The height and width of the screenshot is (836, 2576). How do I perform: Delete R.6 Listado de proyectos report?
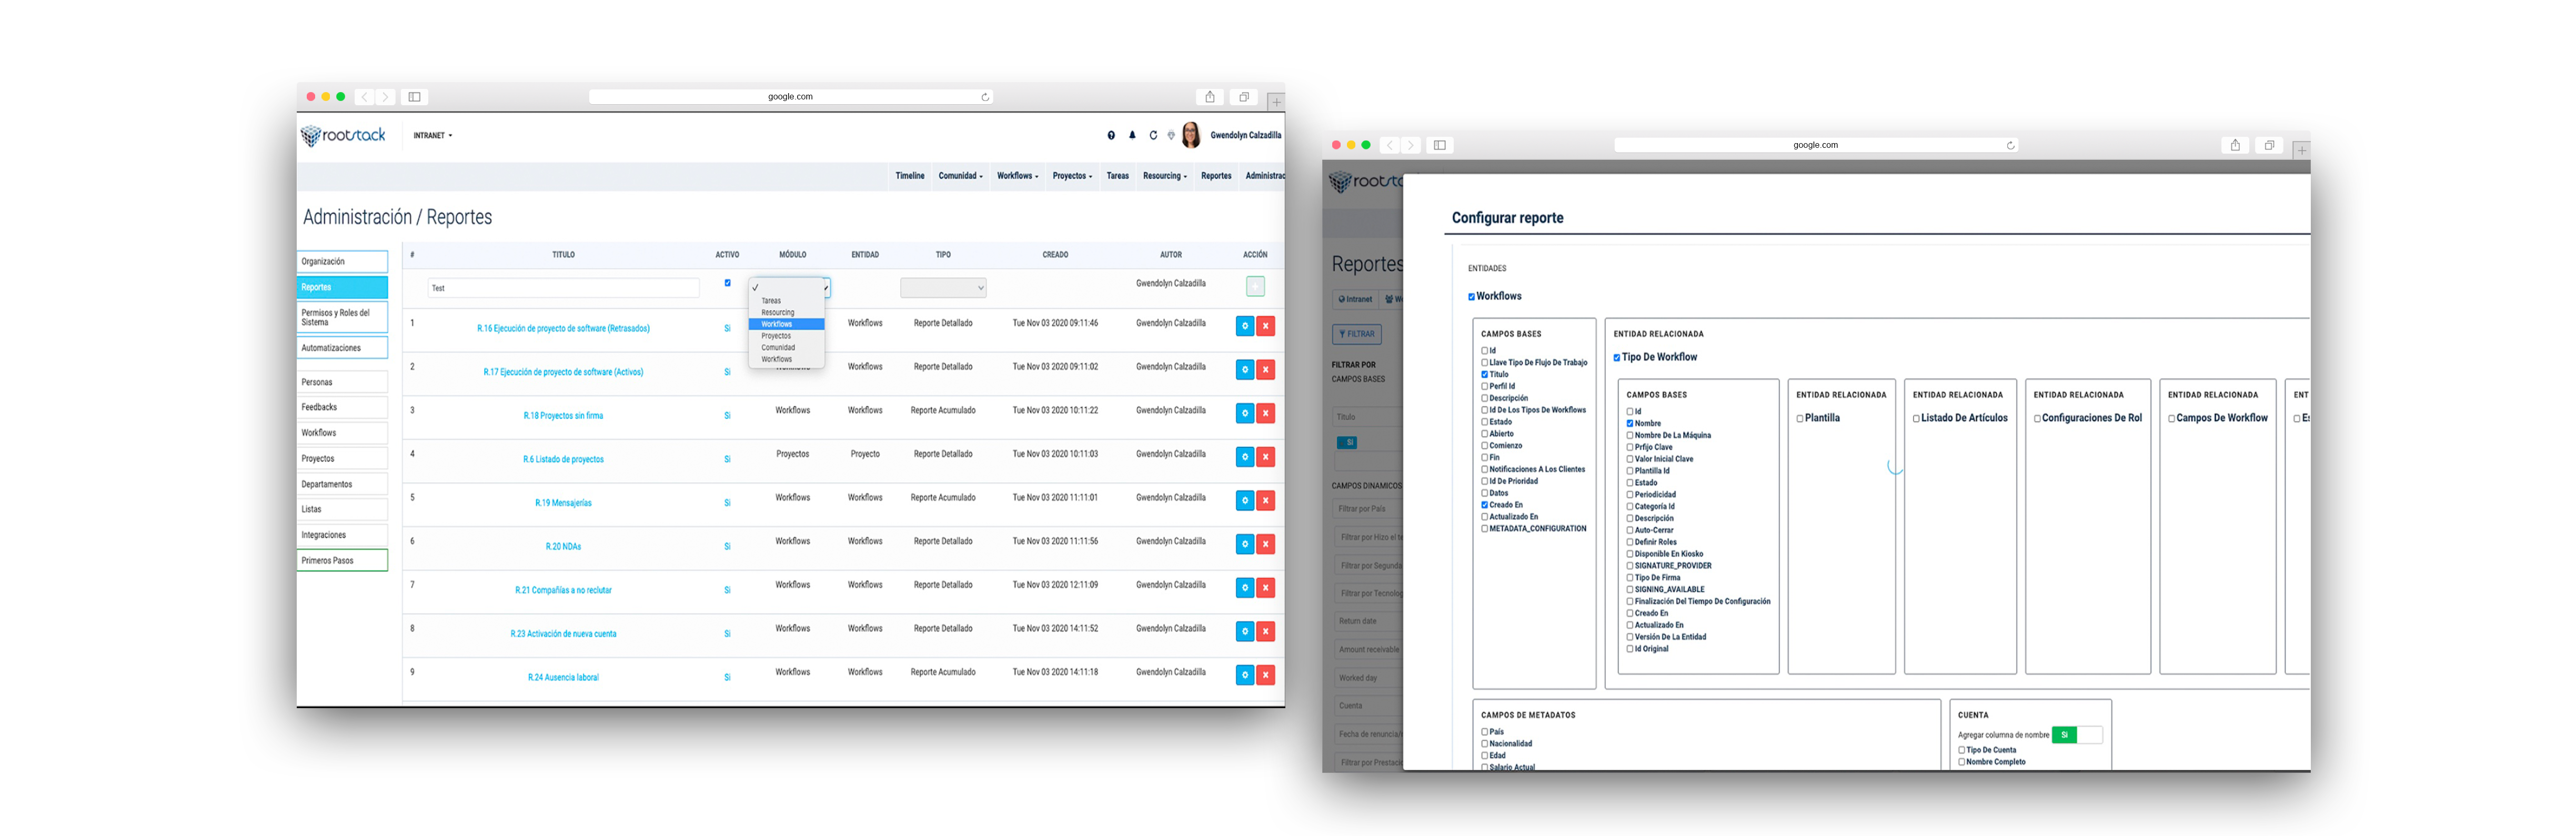1265,457
